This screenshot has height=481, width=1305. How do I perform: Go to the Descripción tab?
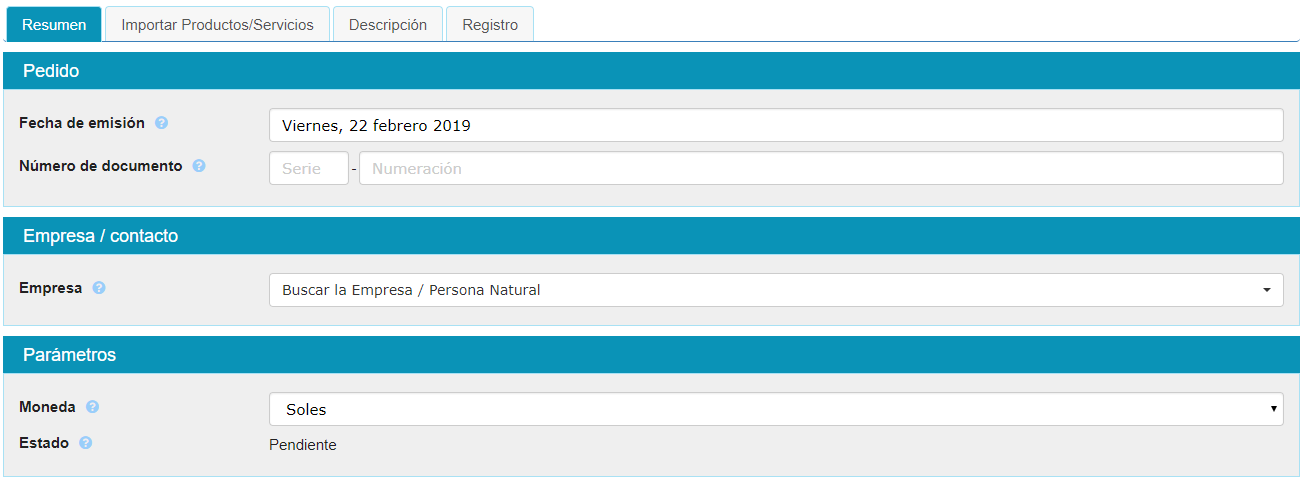(x=388, y=25)
